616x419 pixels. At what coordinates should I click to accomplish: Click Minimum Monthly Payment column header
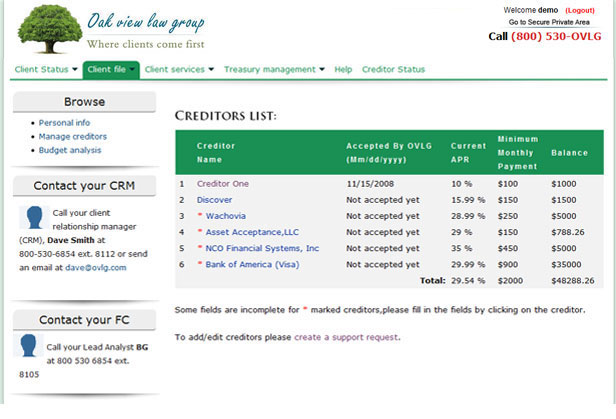point(518,153)
